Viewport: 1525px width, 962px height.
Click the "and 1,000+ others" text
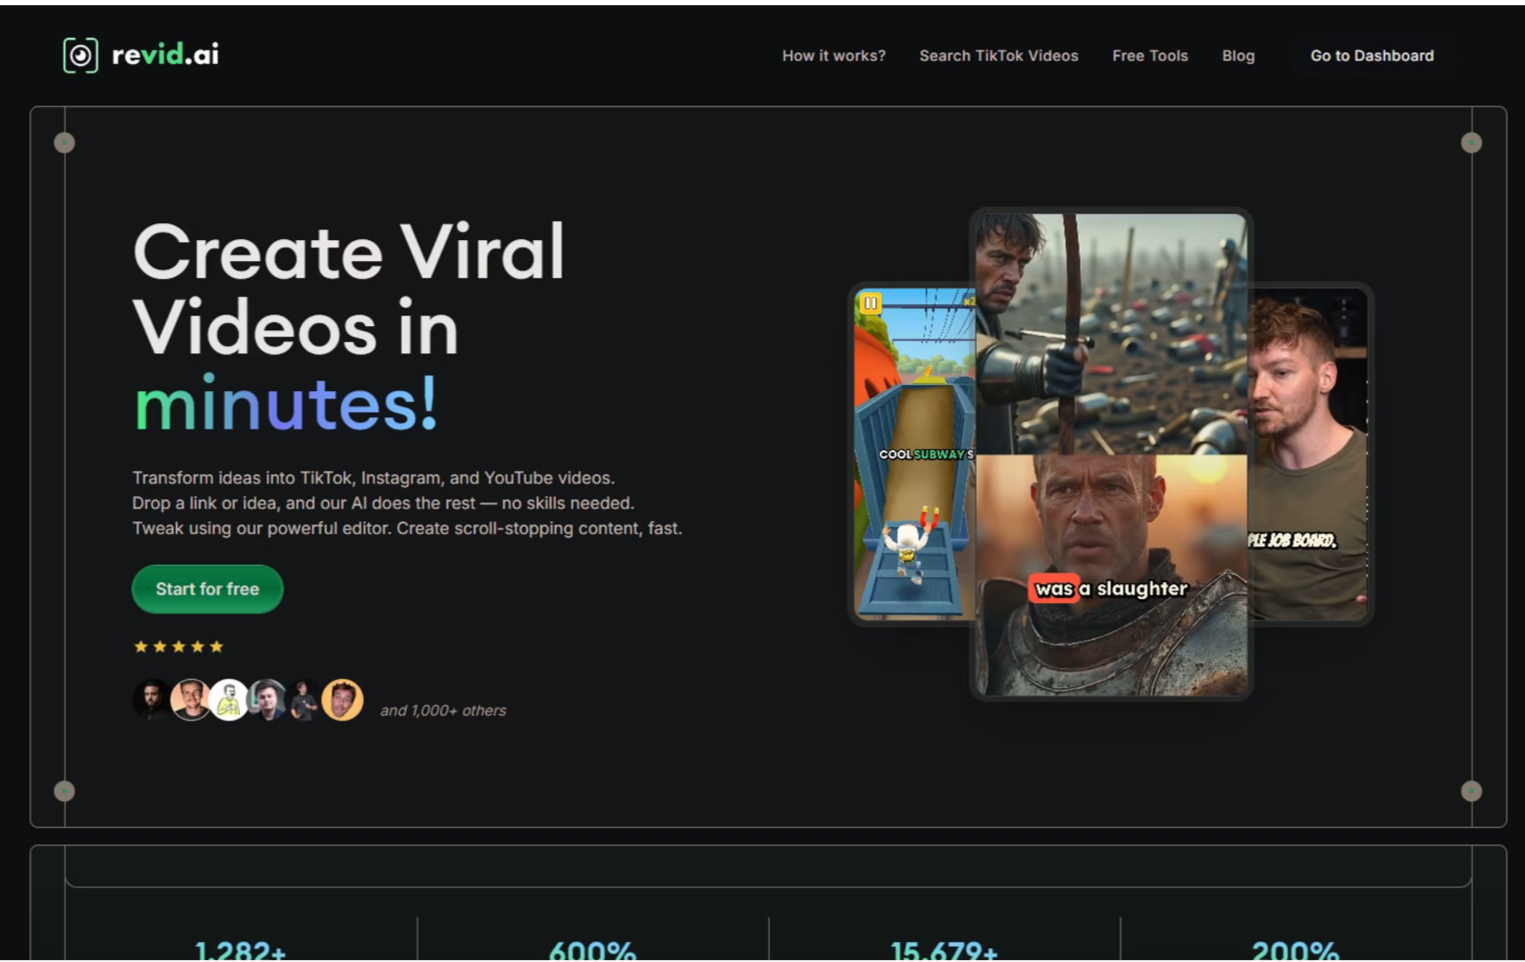(443, 711)
